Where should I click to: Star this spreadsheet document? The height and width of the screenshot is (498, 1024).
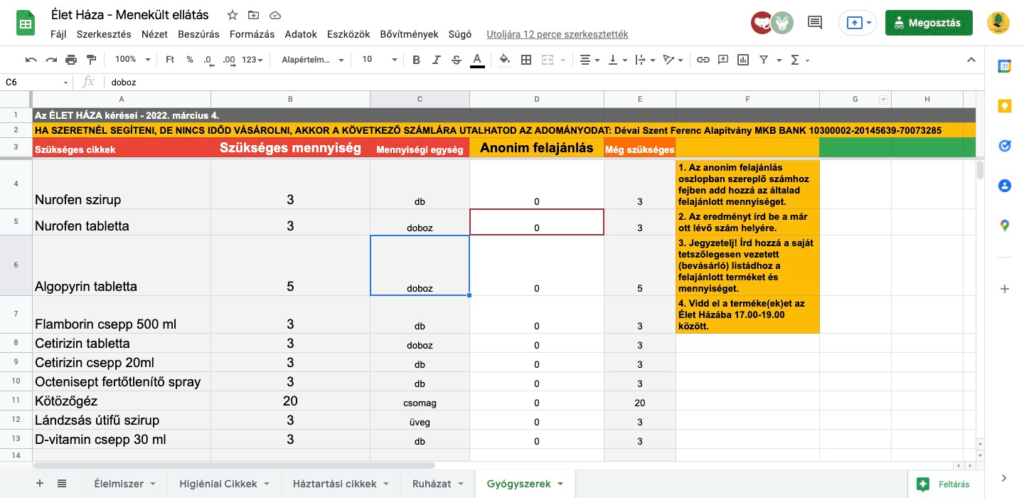tap(232, 15)
